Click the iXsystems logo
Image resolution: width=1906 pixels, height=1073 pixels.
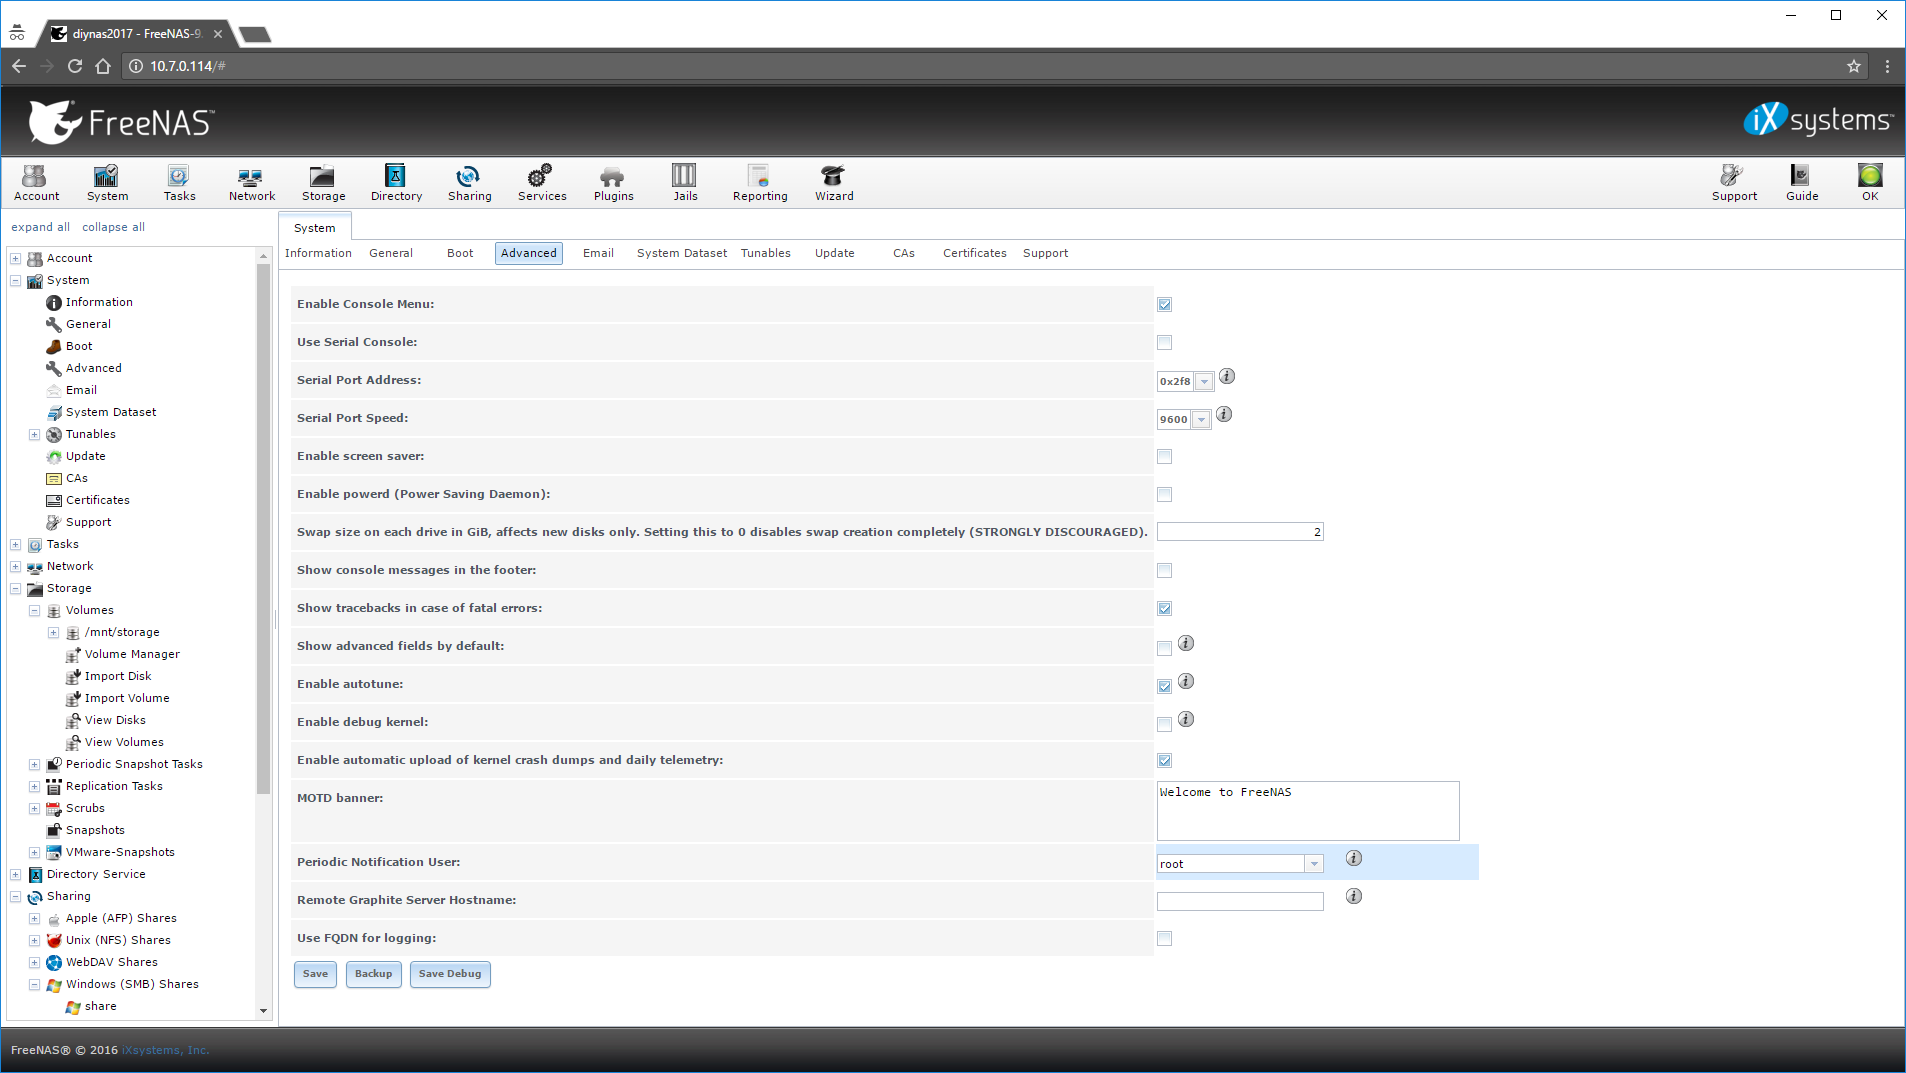(x=1817, y=120)
